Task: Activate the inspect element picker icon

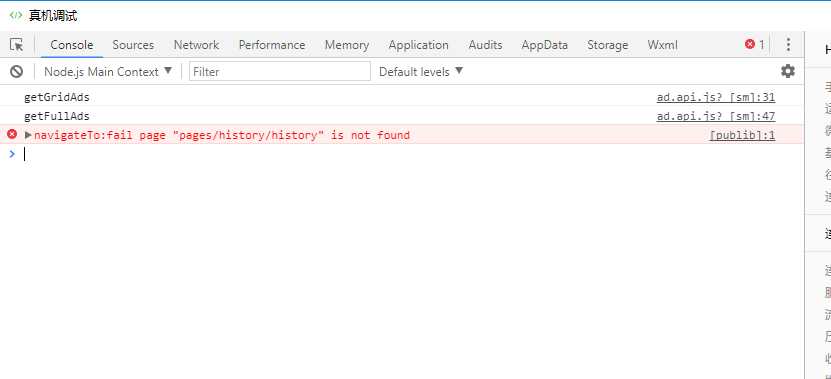Action: point(16,45)
